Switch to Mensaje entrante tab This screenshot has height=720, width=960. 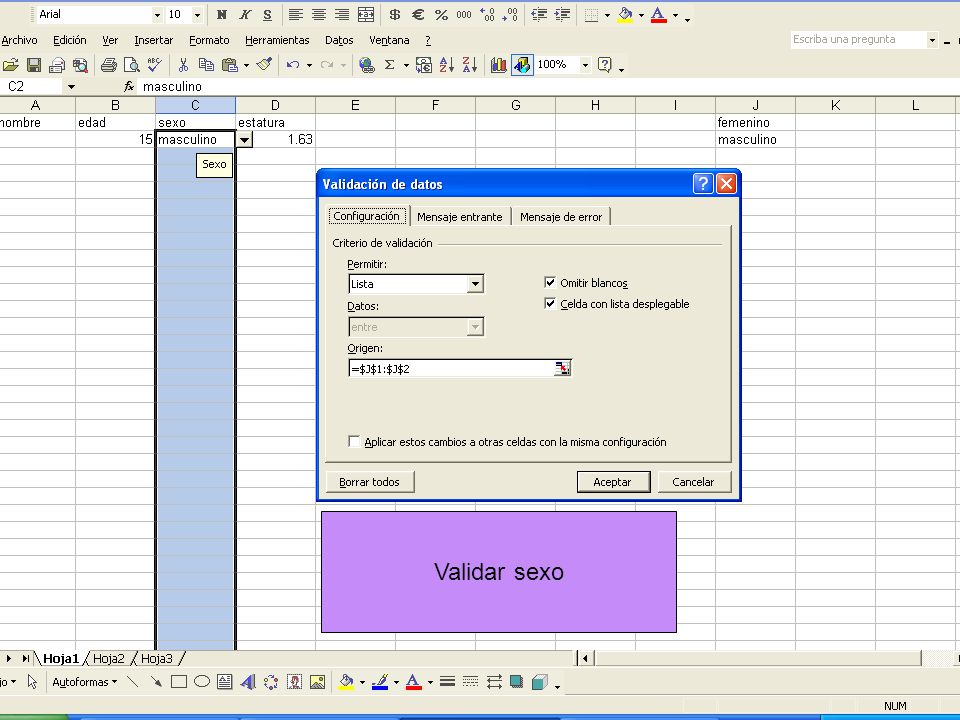pyautogui.click(x=460, y=217)
